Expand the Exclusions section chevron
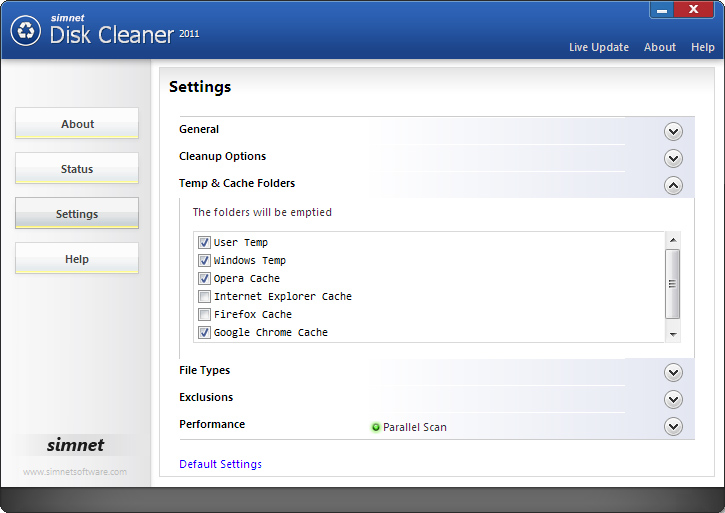Screen dimensions: 725x513 coord(673,399)
